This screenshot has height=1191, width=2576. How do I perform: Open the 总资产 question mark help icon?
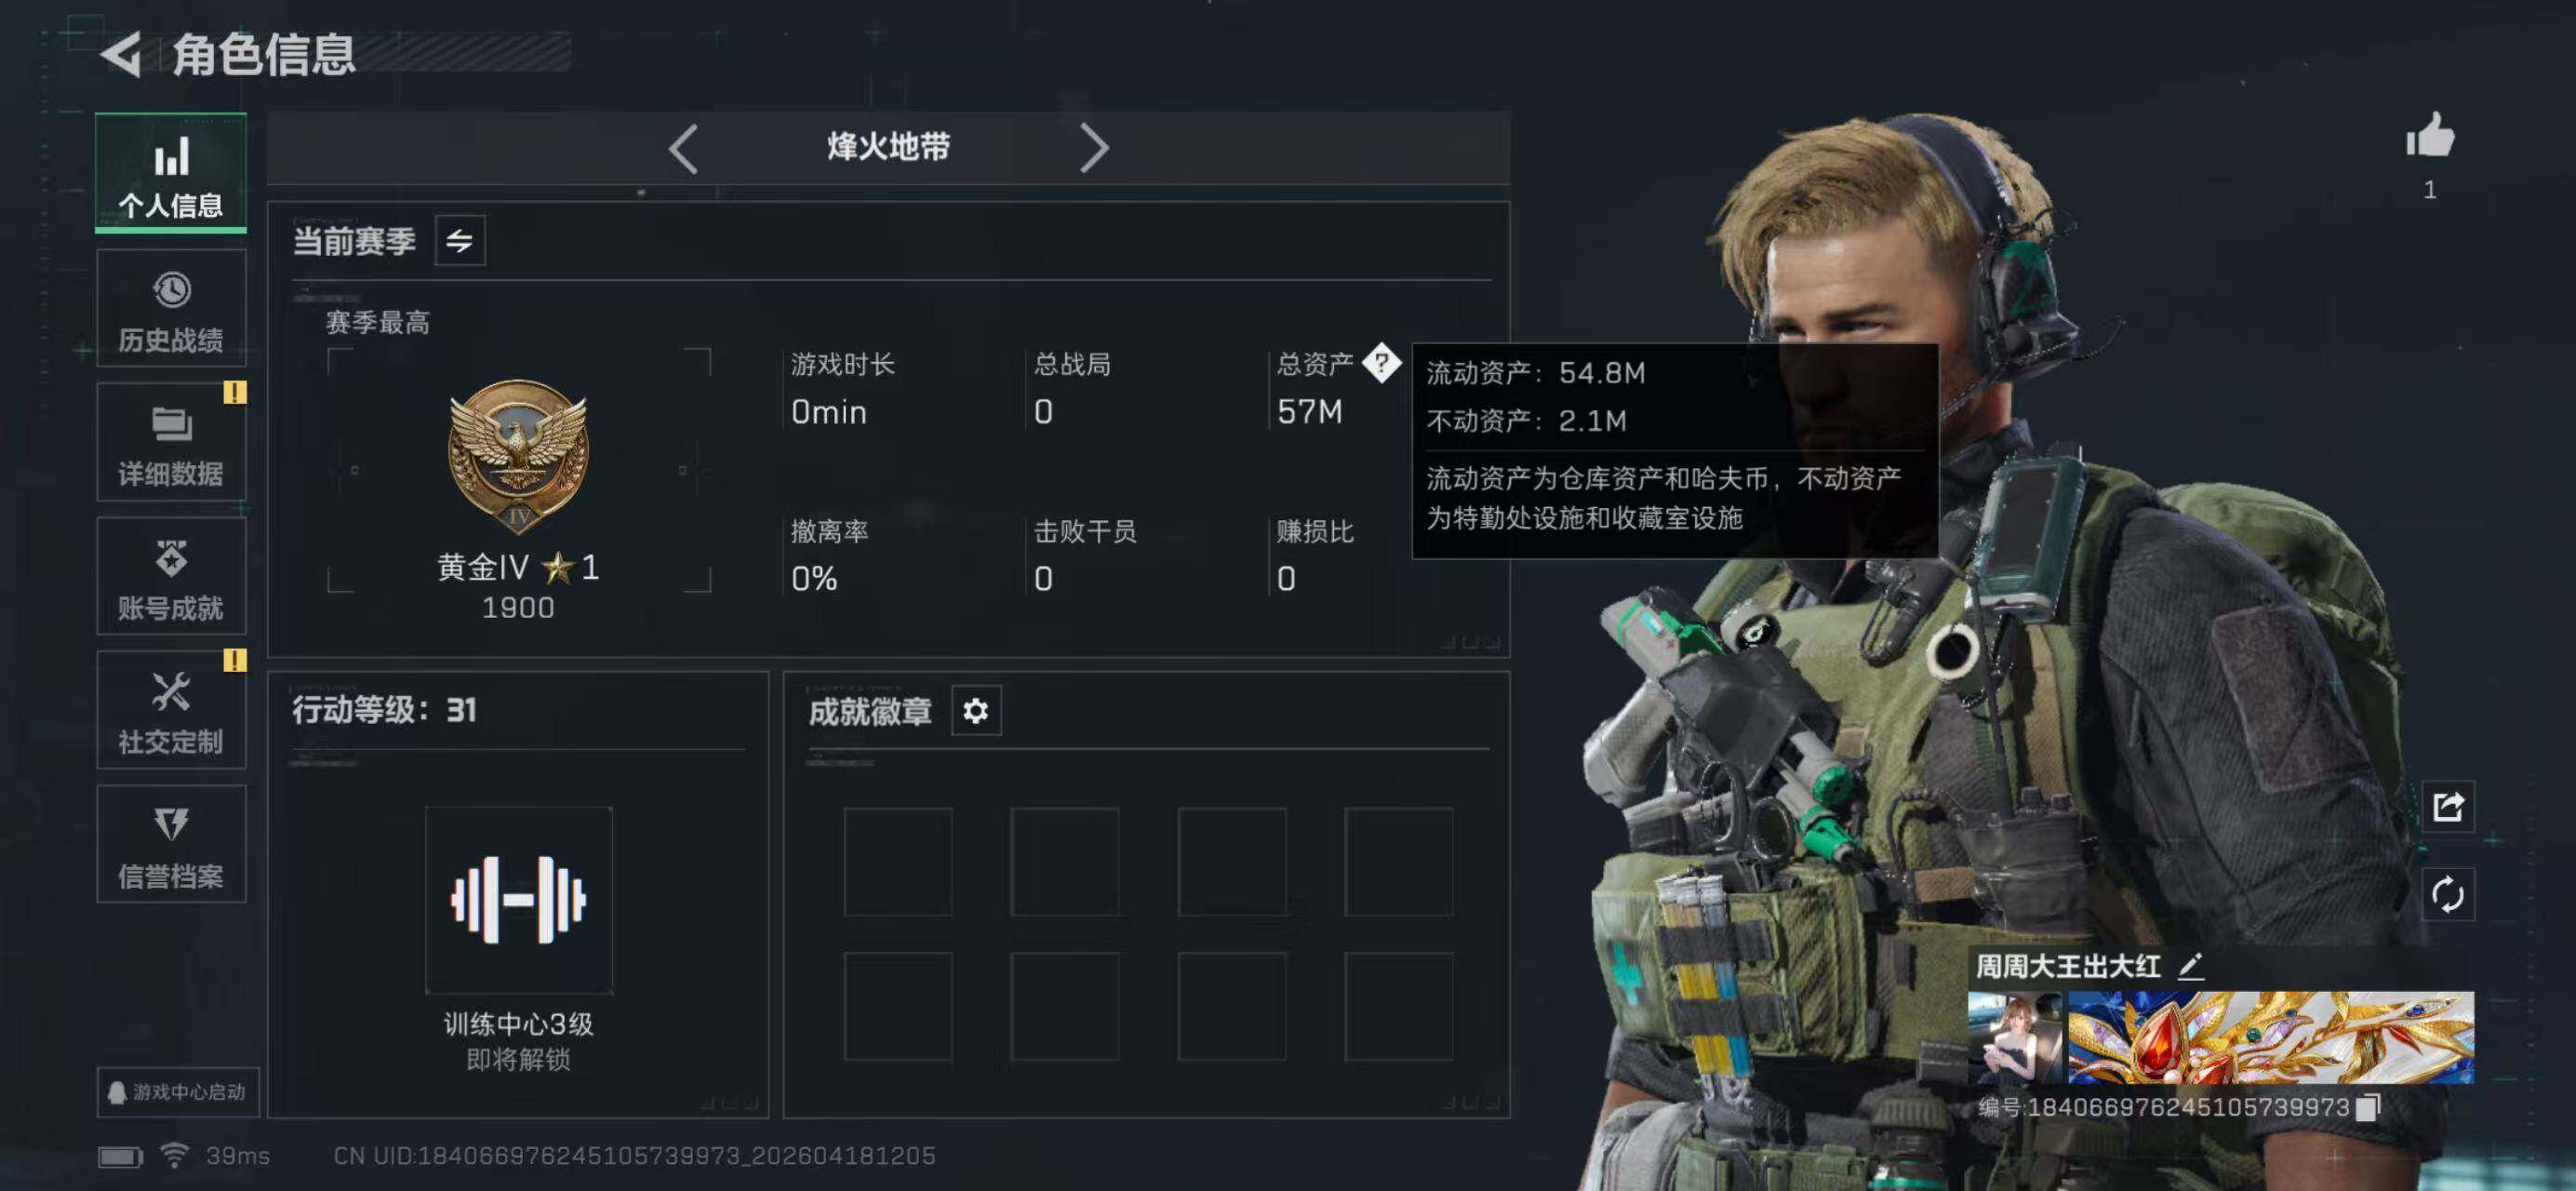(x=1381, y=363)
